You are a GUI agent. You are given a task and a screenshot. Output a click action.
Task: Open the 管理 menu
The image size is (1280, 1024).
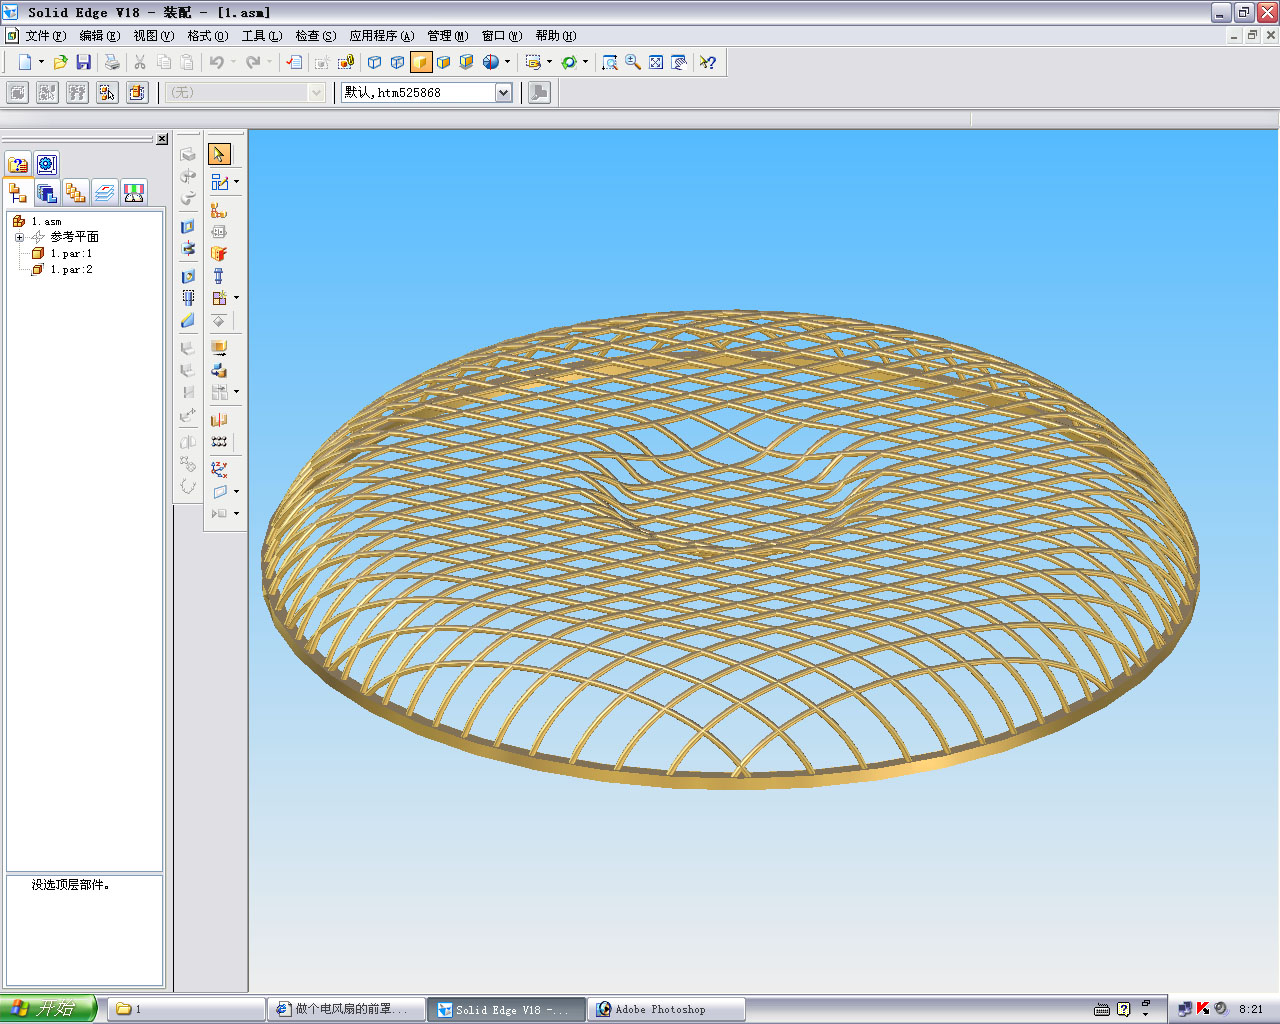click(447, 36)
